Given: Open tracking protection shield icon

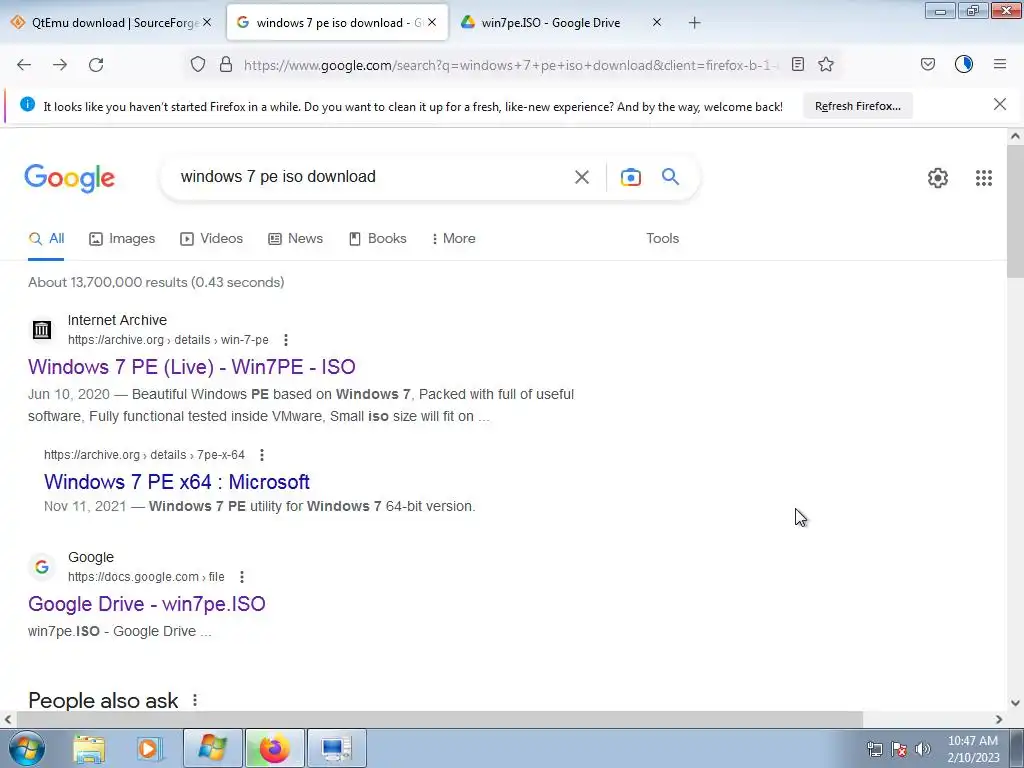Looking at the screenshot, I should [198, 64].
